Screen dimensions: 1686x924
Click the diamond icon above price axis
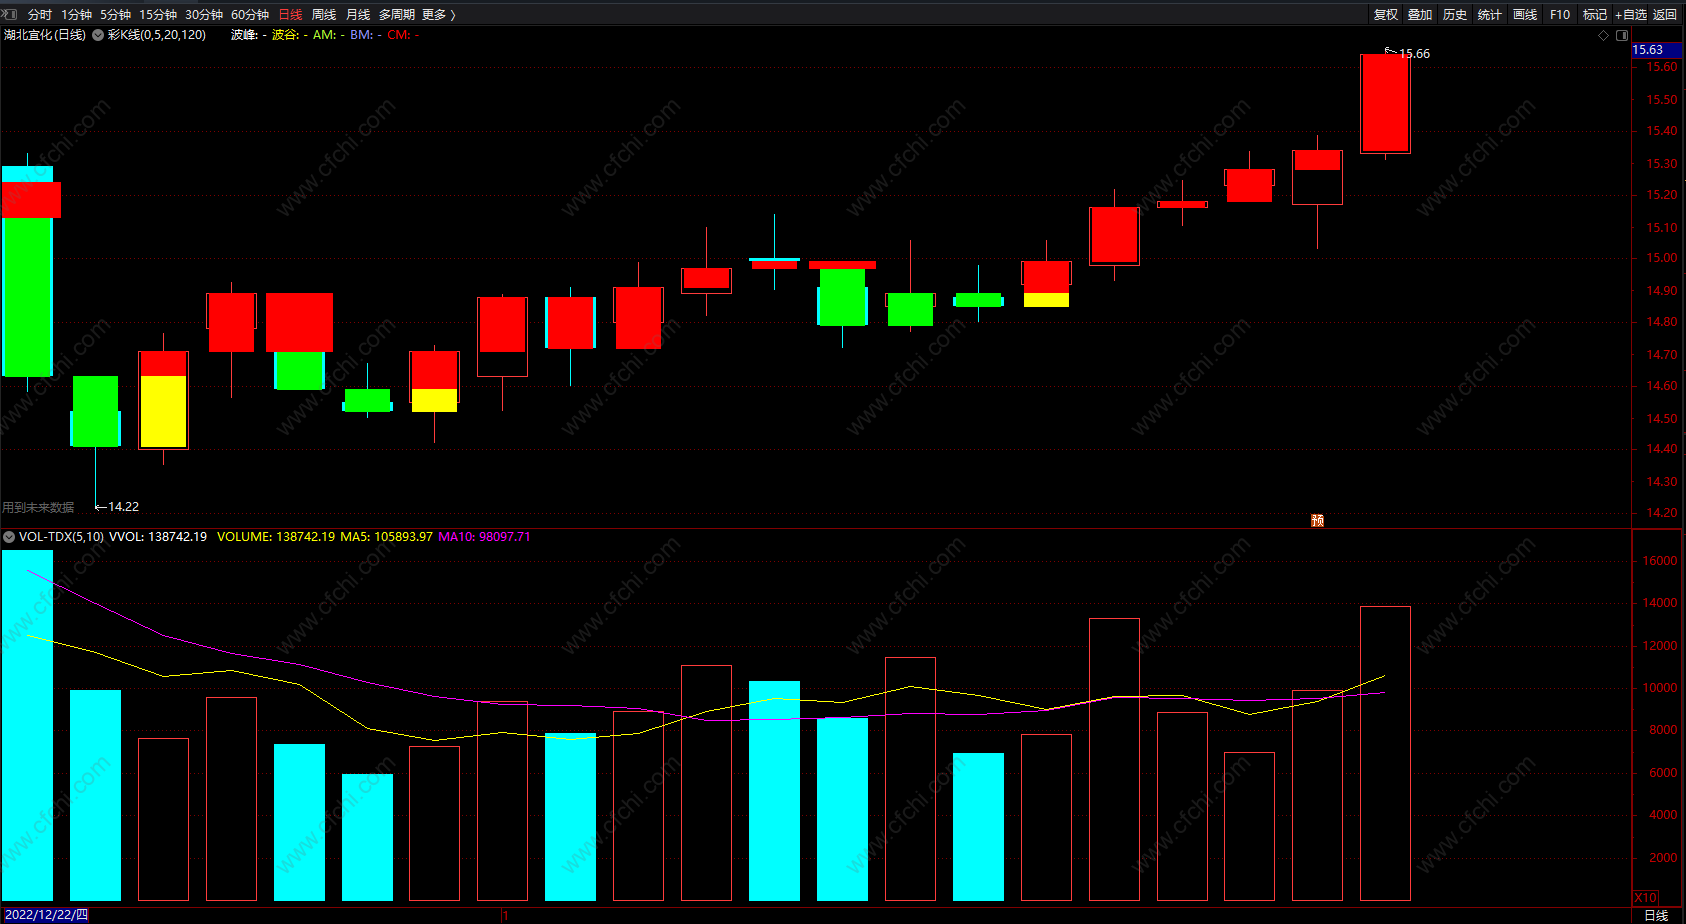coord(1604,35)
